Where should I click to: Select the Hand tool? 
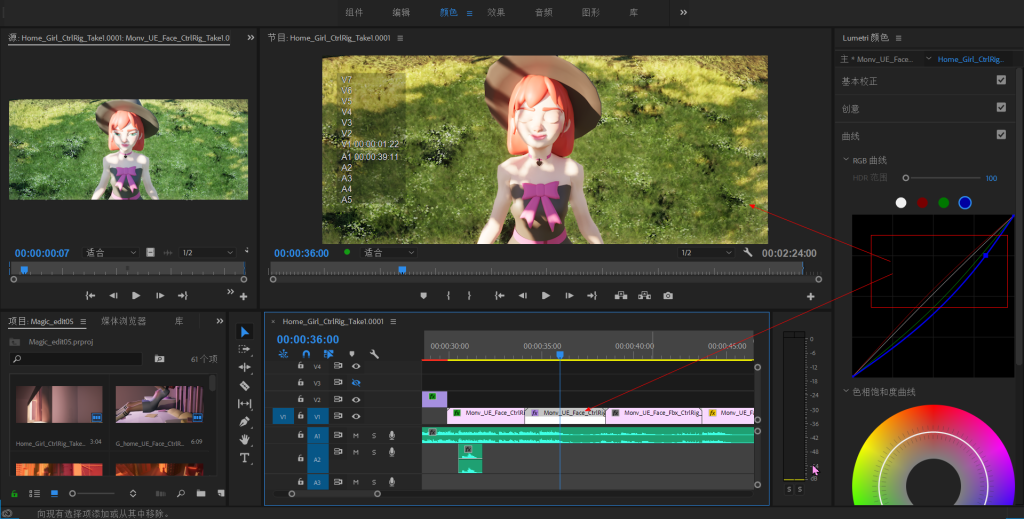click(244, 439)
